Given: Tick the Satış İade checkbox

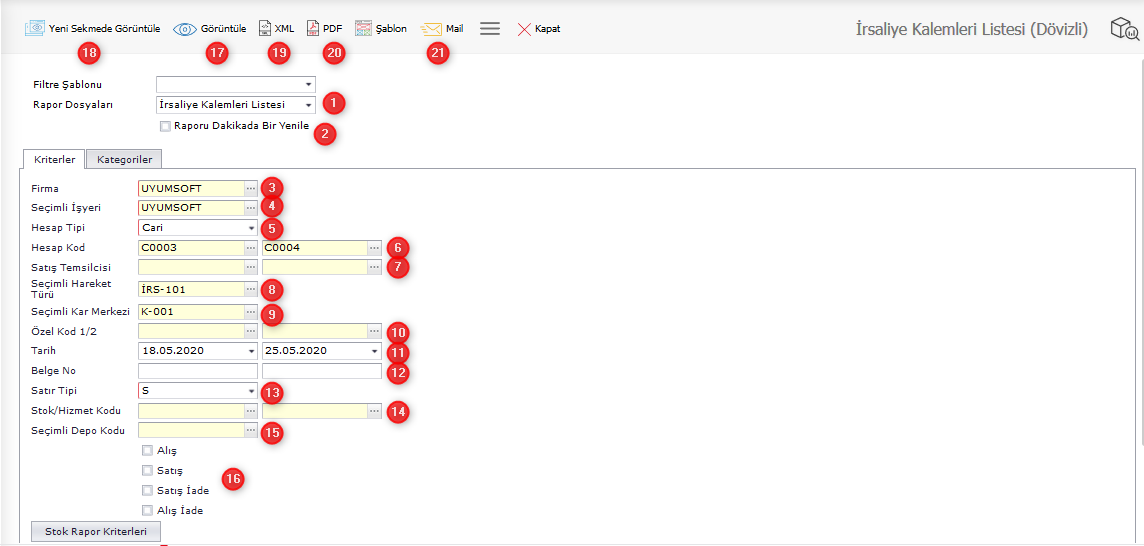Looking at the screenshot, I should 148,491.
